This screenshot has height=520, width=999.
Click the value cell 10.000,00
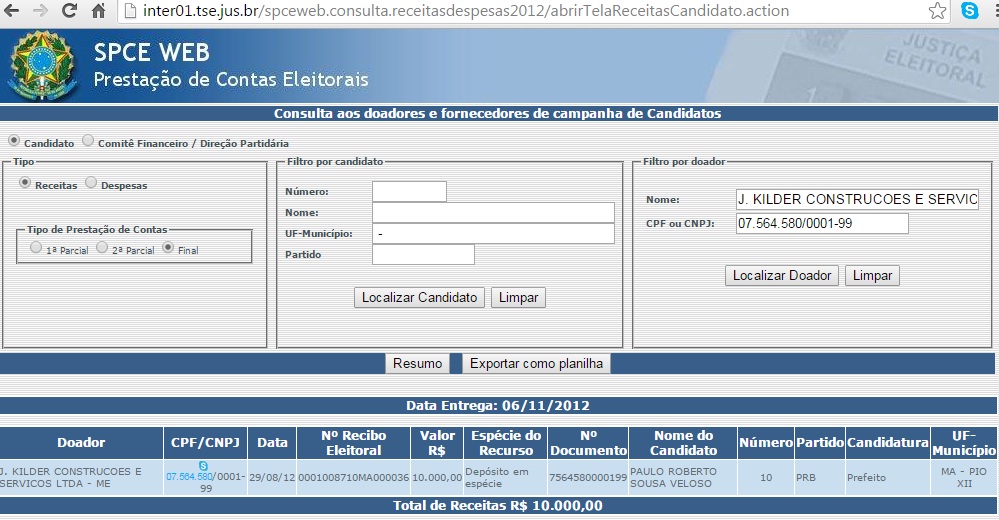pos(437,477)
